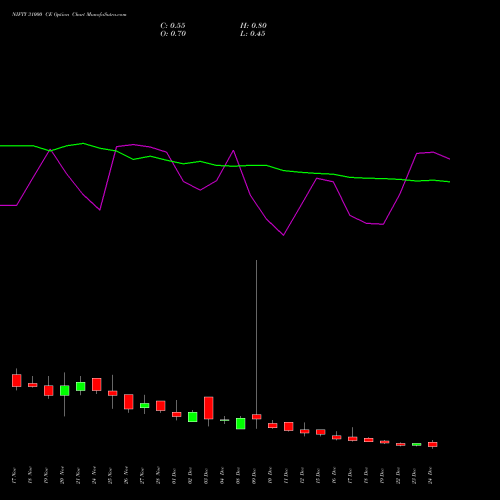Click the green candlestick for 20 Nov
The width and height of the screenshot is (500, 500).
pyautogui.click(x=65, y=391)
